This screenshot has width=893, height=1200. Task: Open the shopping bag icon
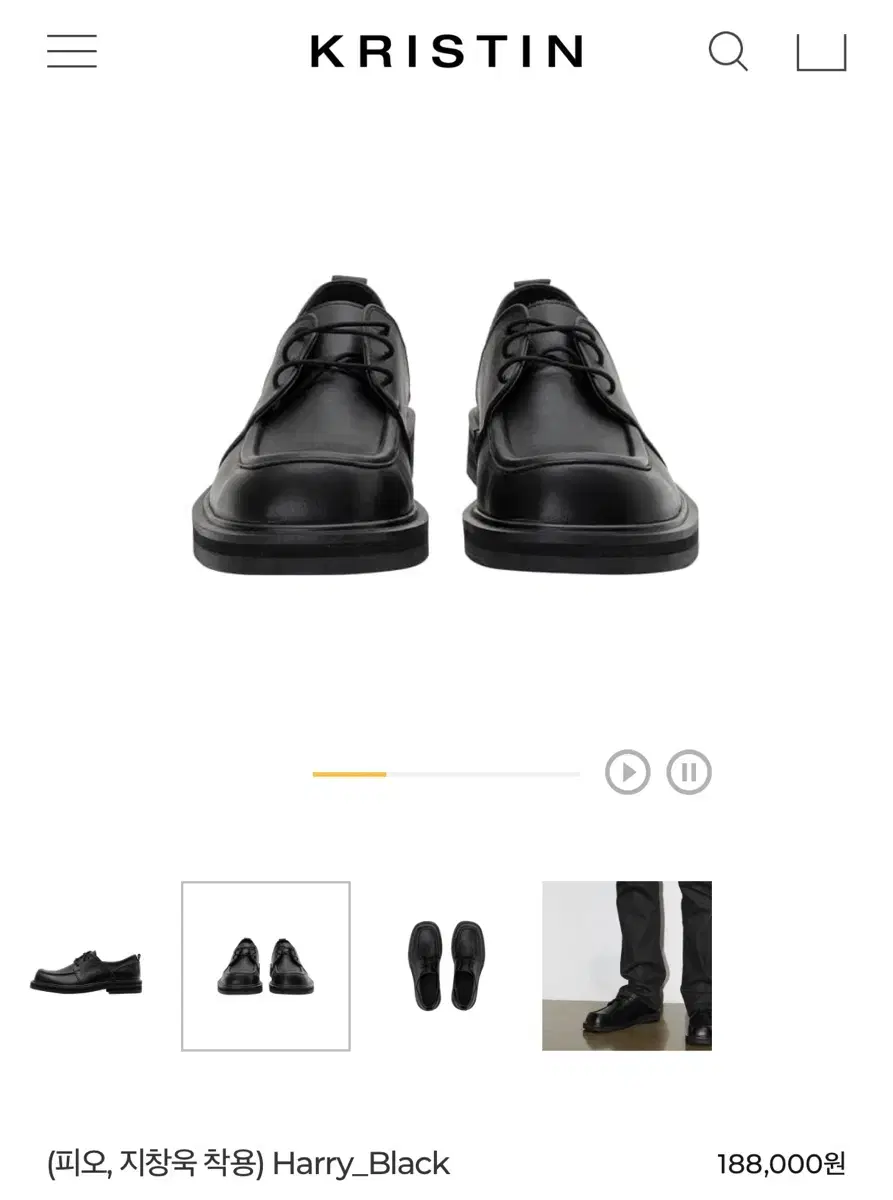pos(821,53)
